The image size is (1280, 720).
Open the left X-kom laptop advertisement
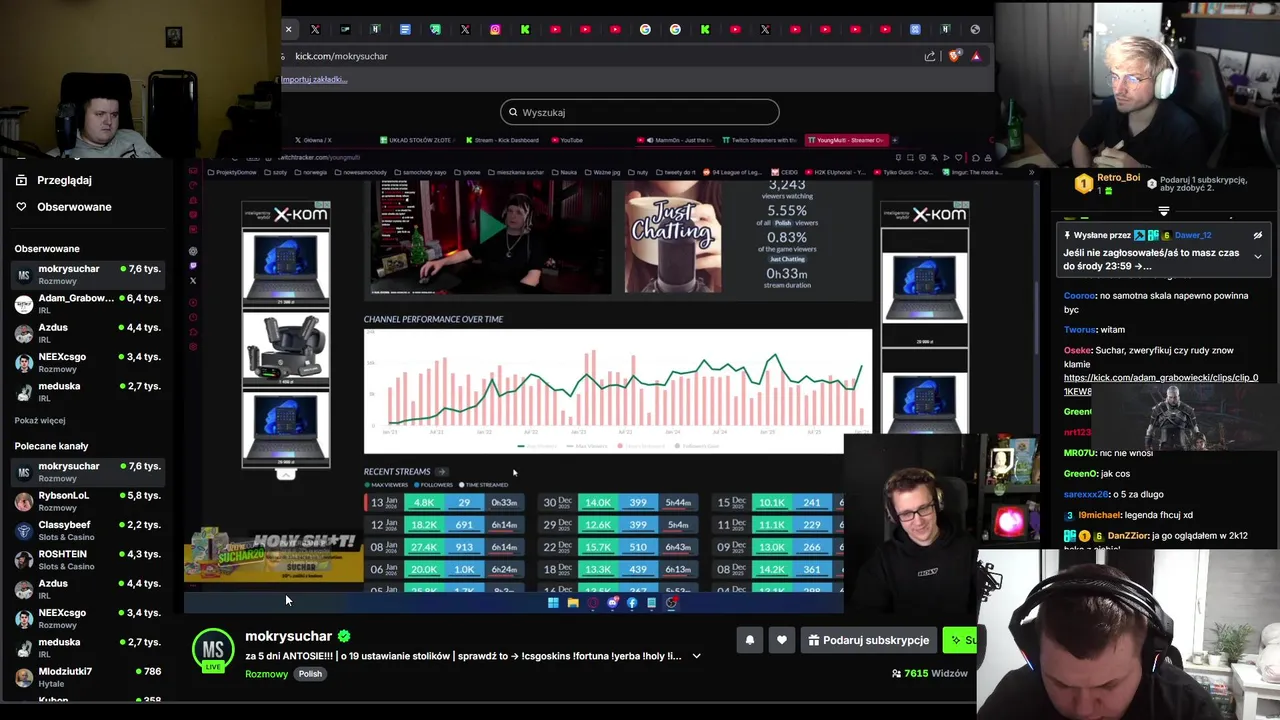[286, 334]
